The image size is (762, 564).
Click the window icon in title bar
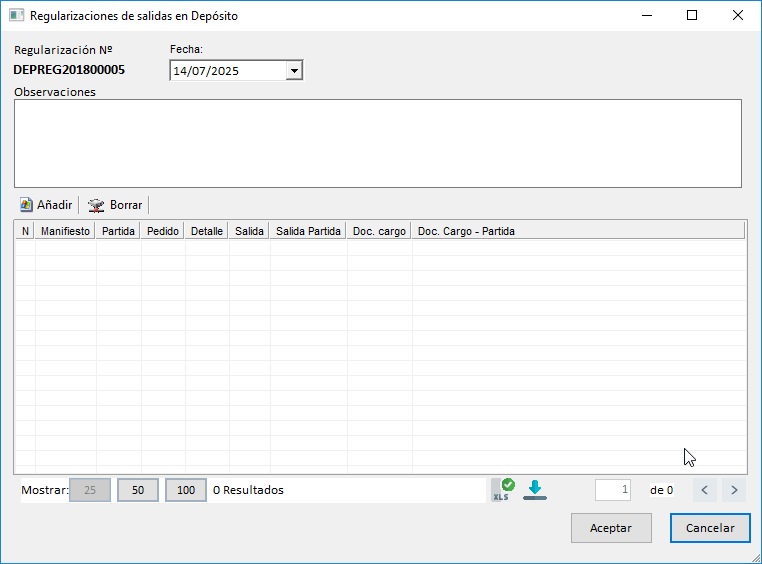point(16,16)
